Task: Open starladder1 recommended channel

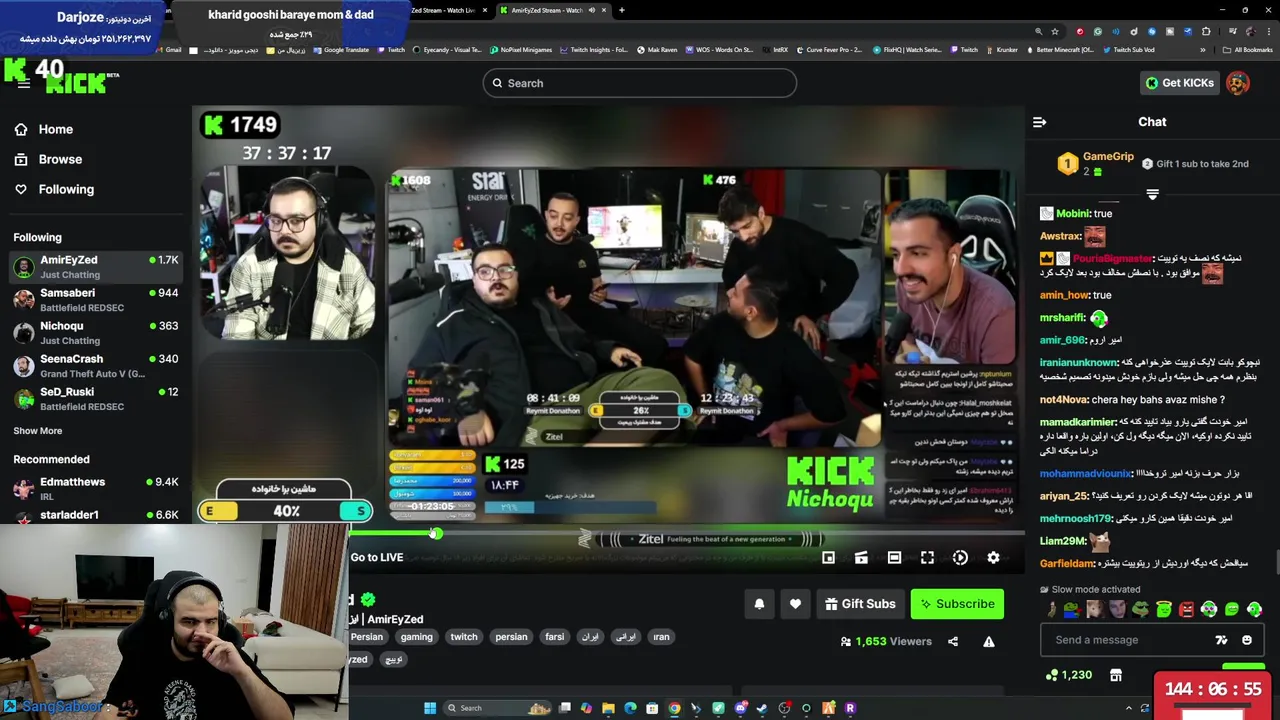Action: coord(95,515)
